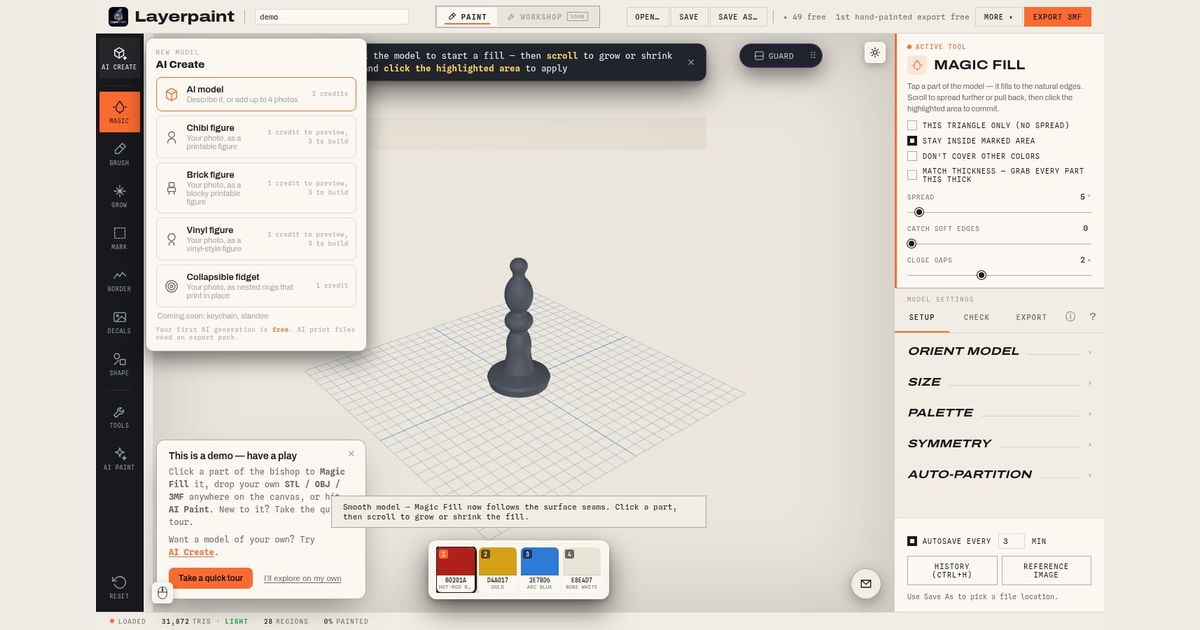Toggle the Guard button
The height and width of the screenshot is (630, 1200).
click(774, 56)
